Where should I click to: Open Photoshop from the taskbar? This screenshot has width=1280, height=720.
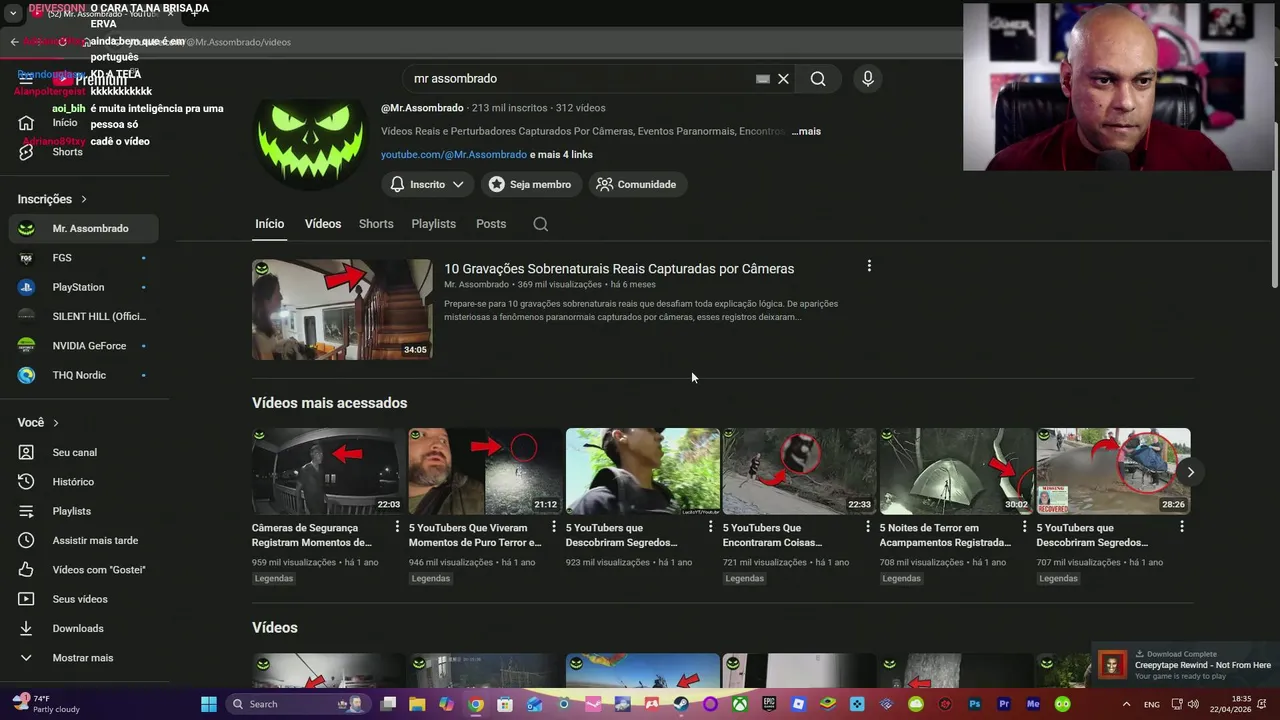[x=975, y=704]
